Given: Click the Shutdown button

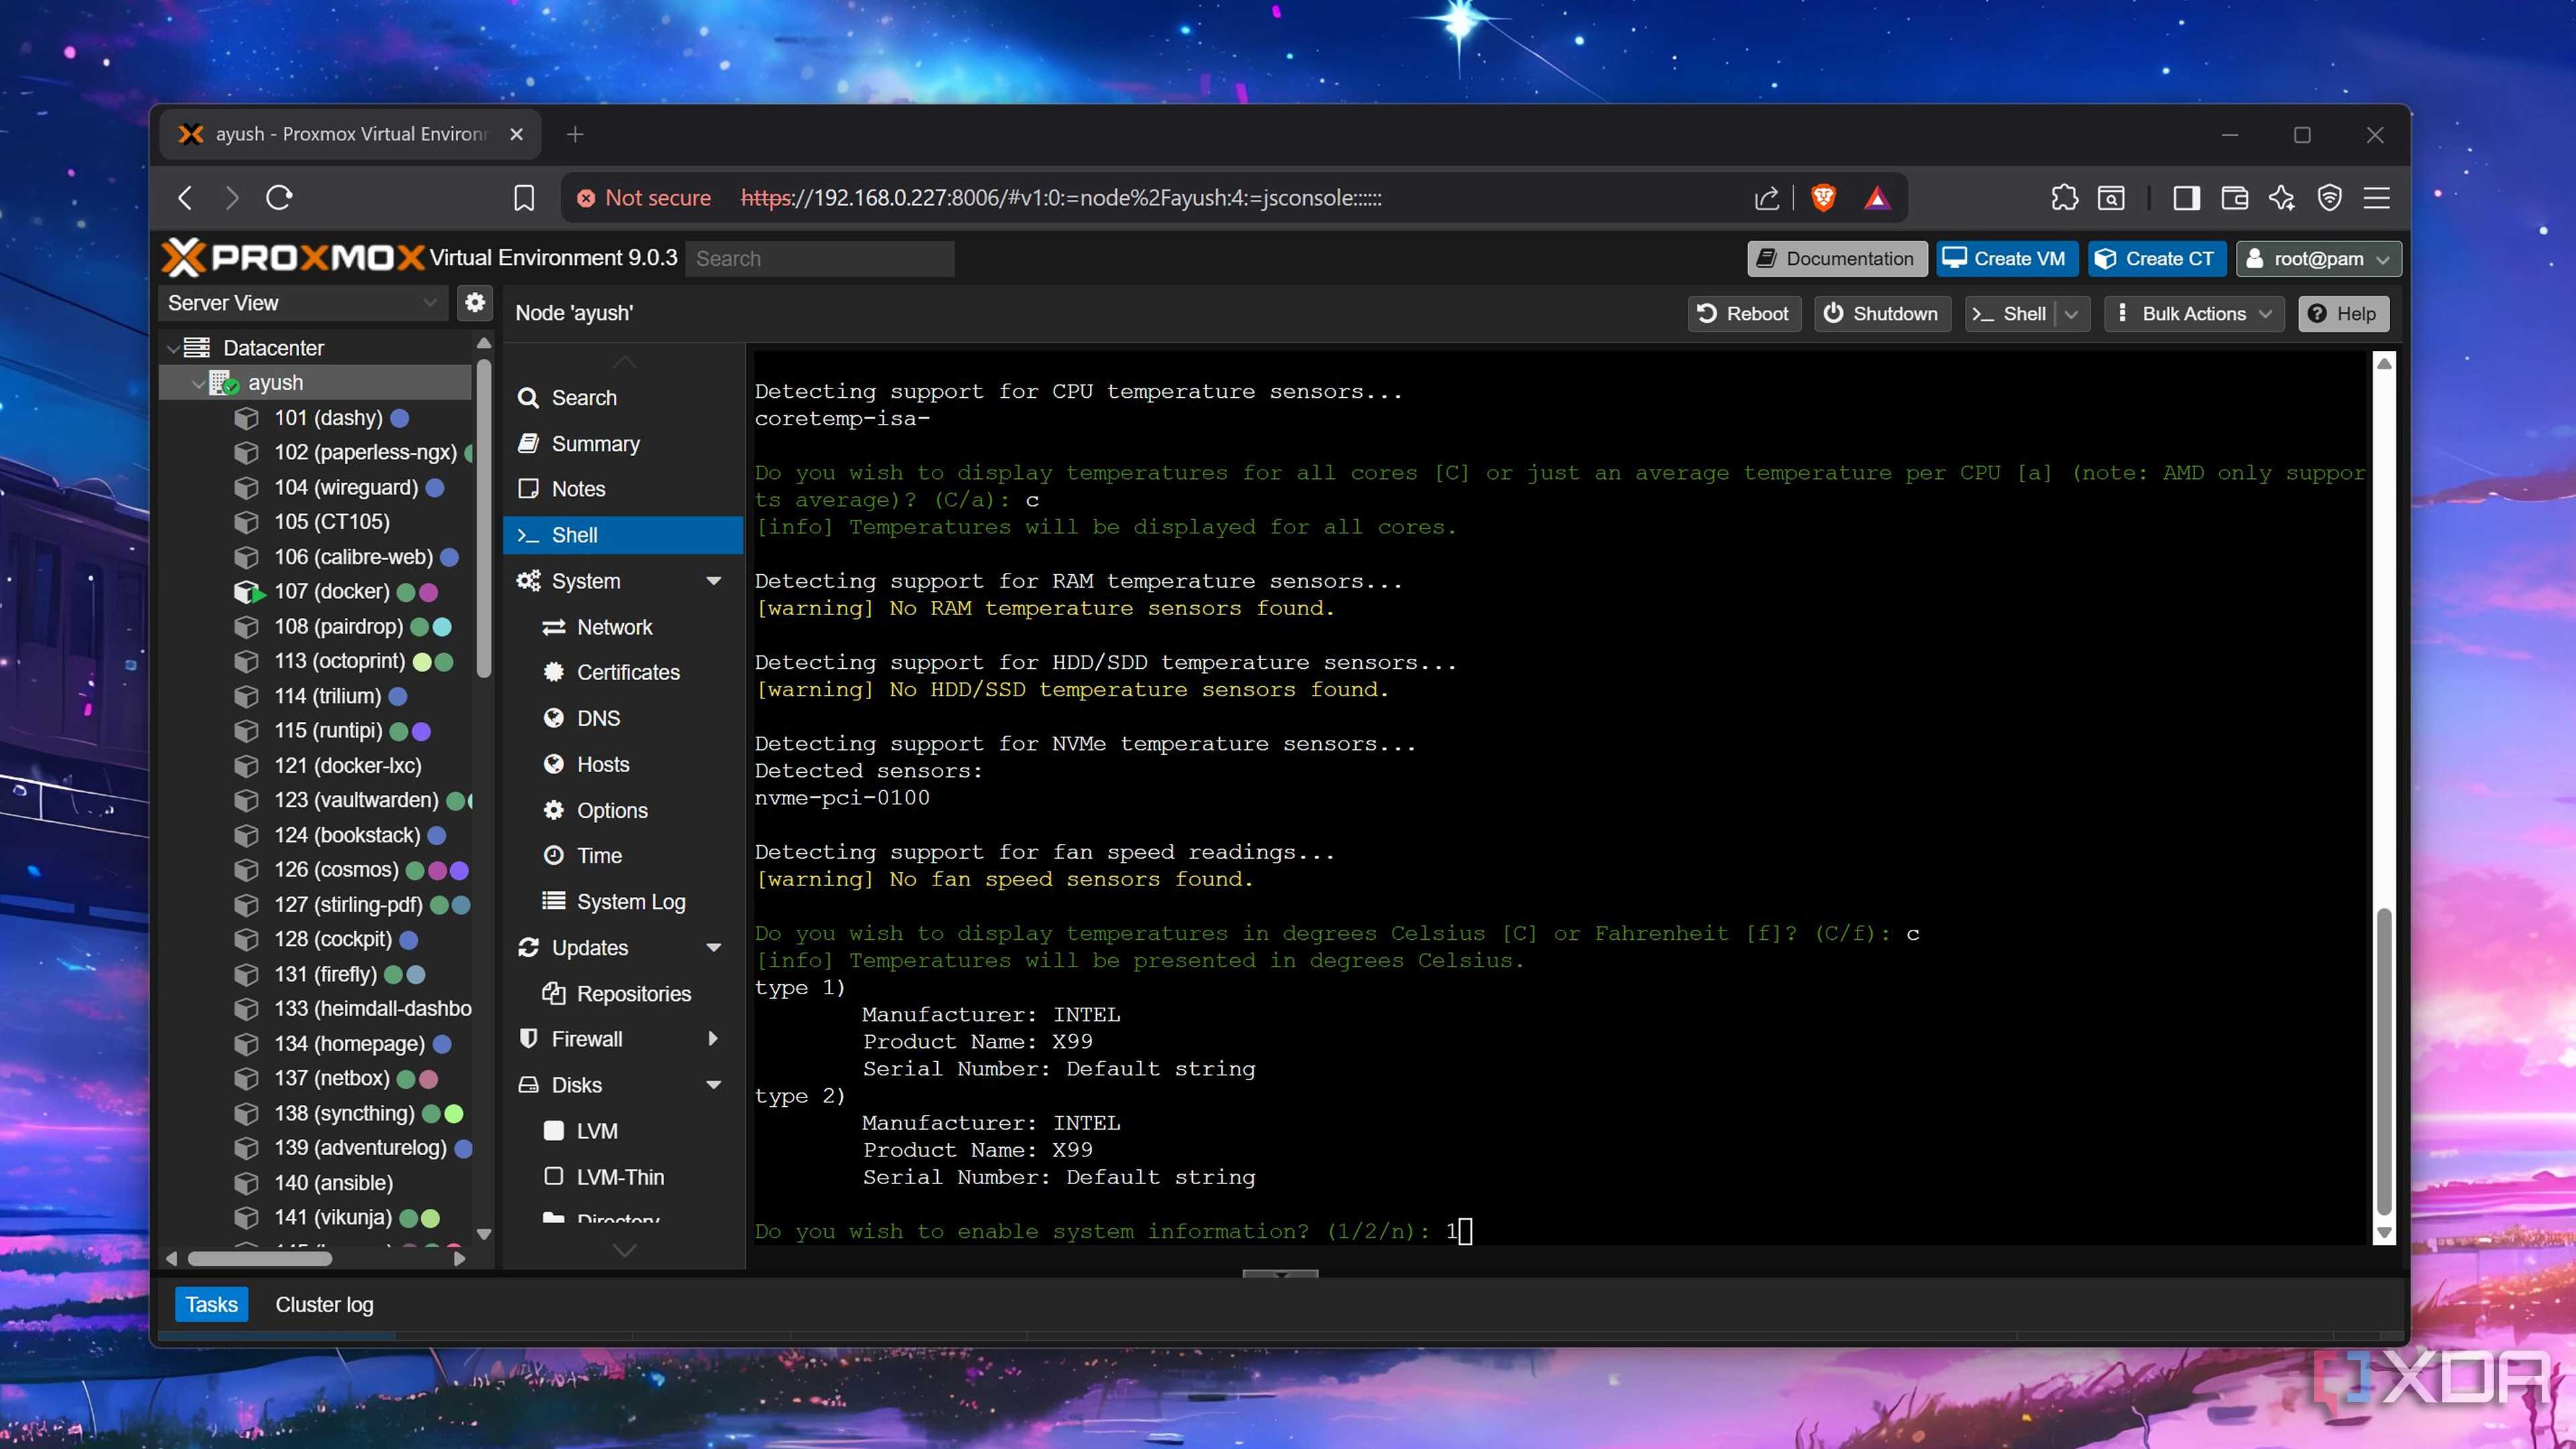Looking at the screenshot, I should (x=1882, y=314).
